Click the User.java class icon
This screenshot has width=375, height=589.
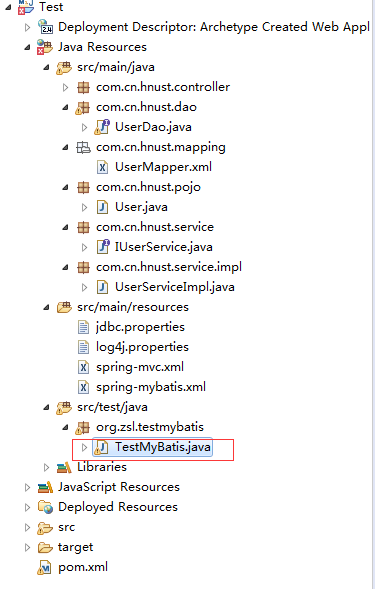pyautogui.click(x=102, y=207)
